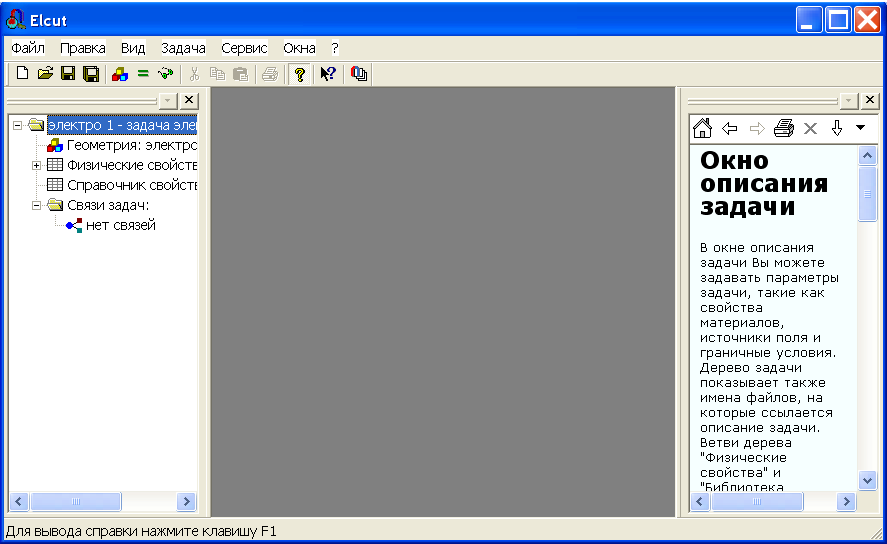Open the Окна menu

(299, 48)
